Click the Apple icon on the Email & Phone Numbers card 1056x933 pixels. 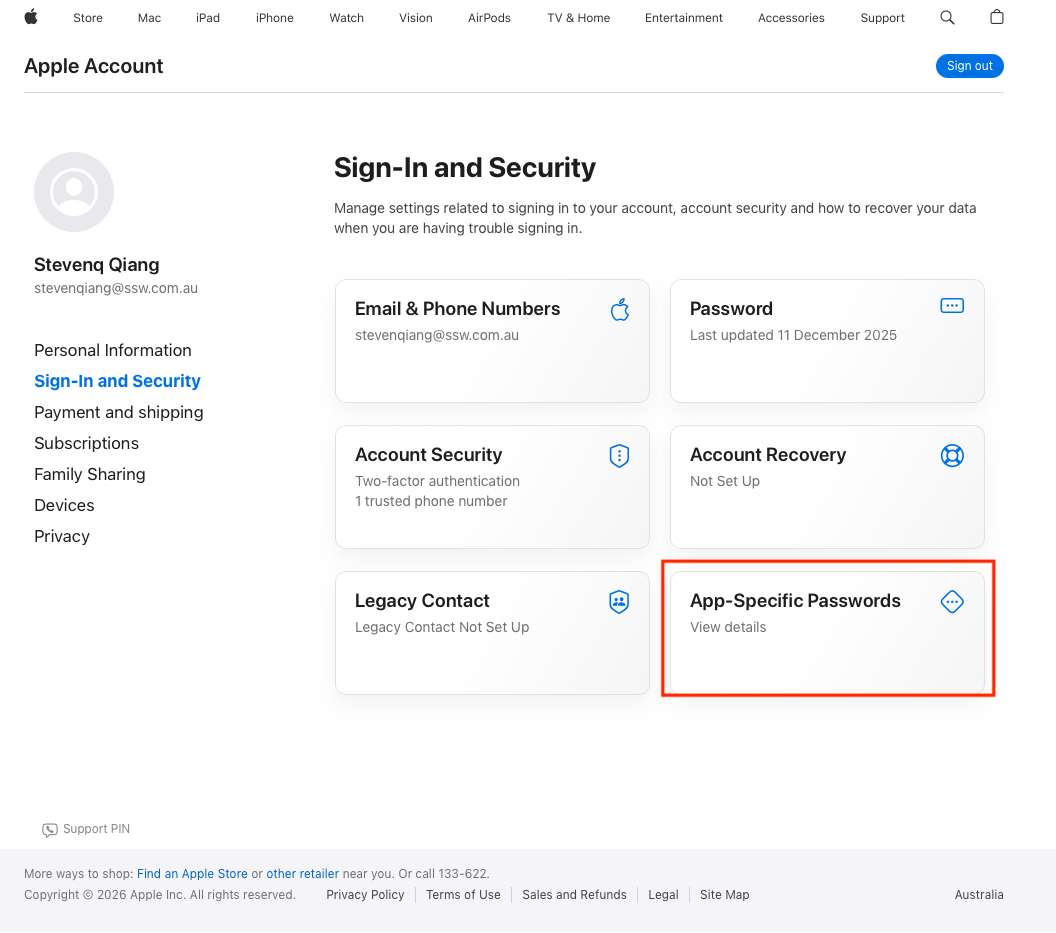point(620,309)
